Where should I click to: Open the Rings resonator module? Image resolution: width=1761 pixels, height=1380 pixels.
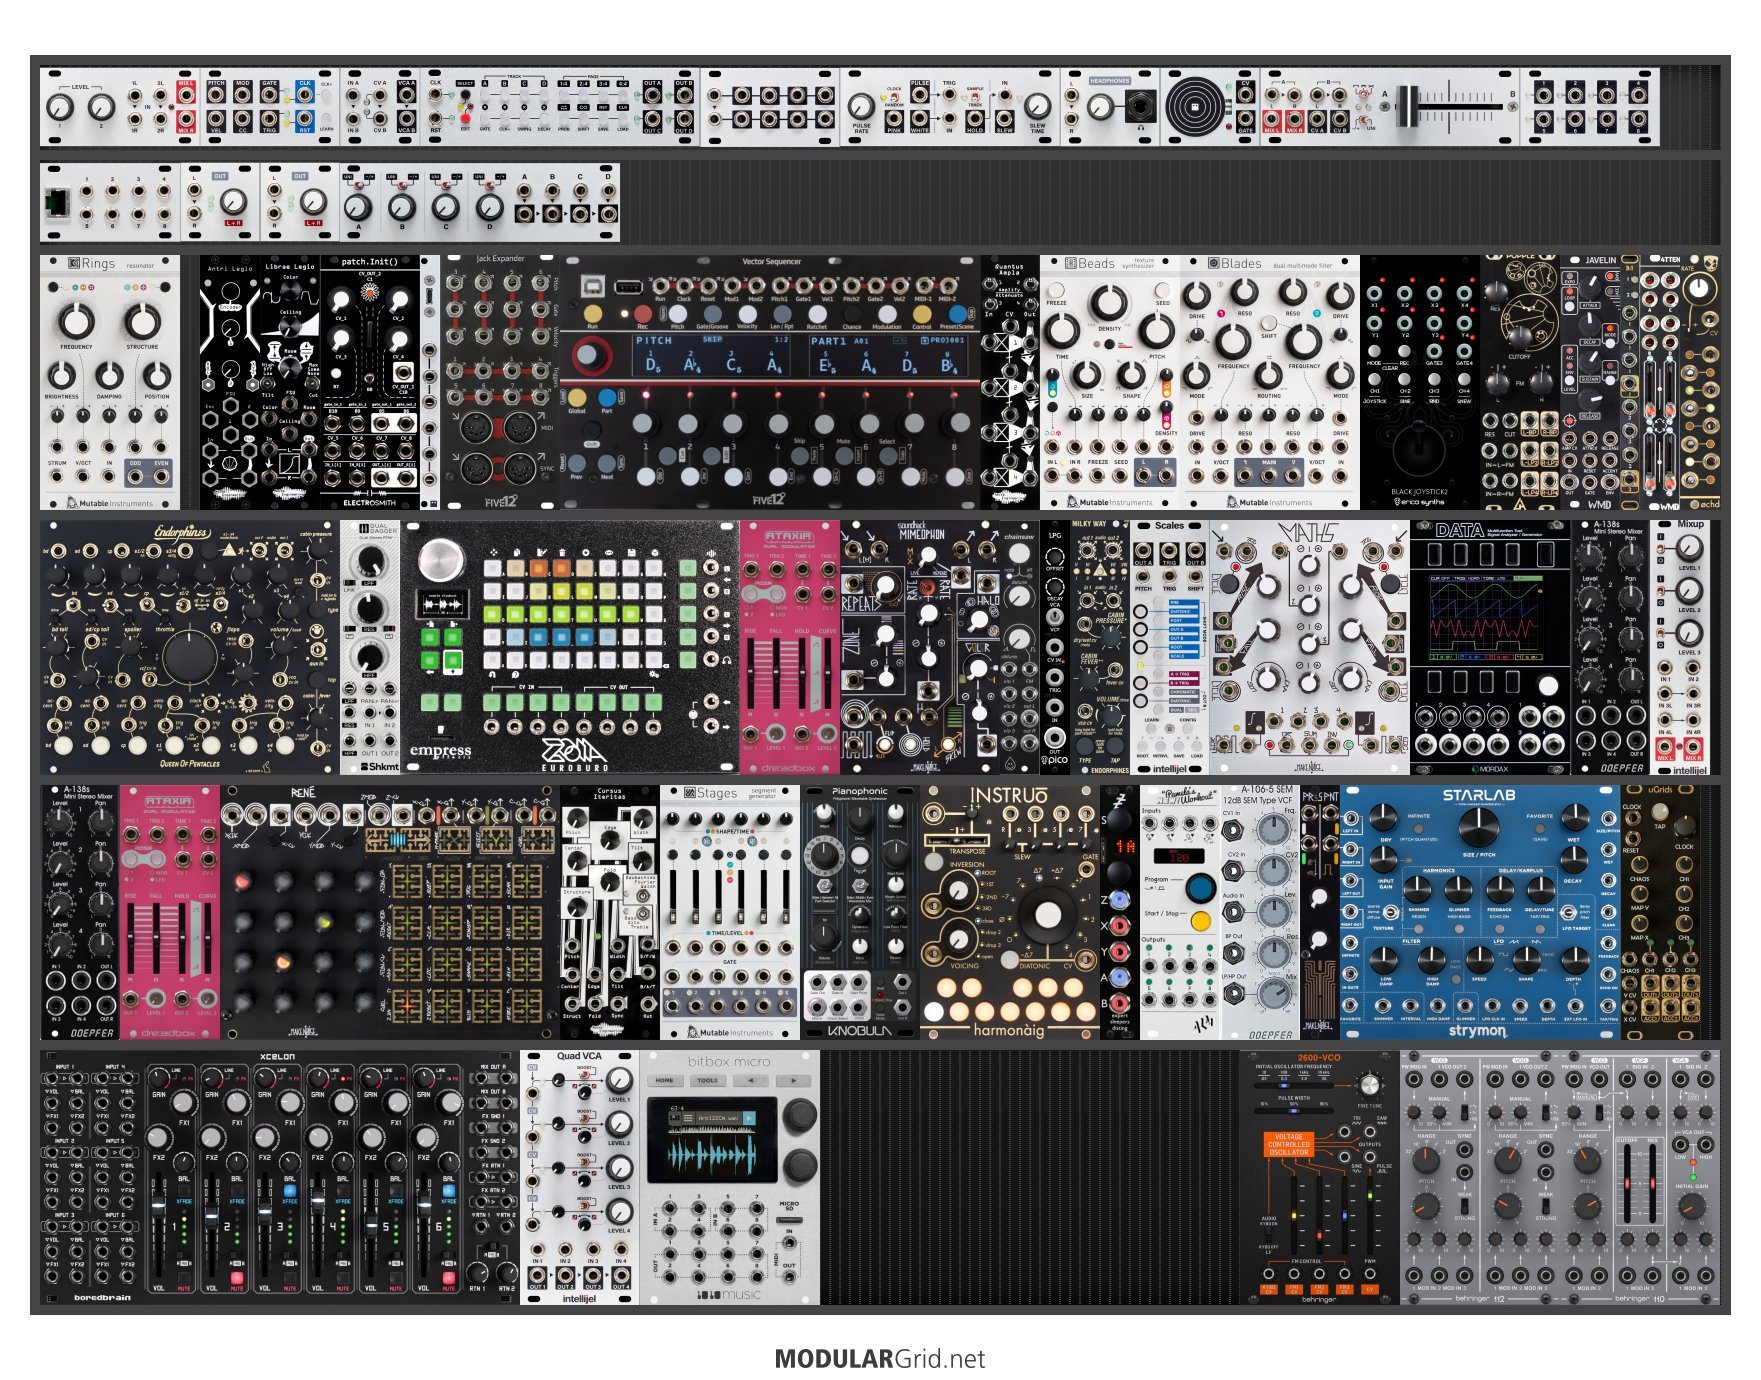tap(110, 382)
